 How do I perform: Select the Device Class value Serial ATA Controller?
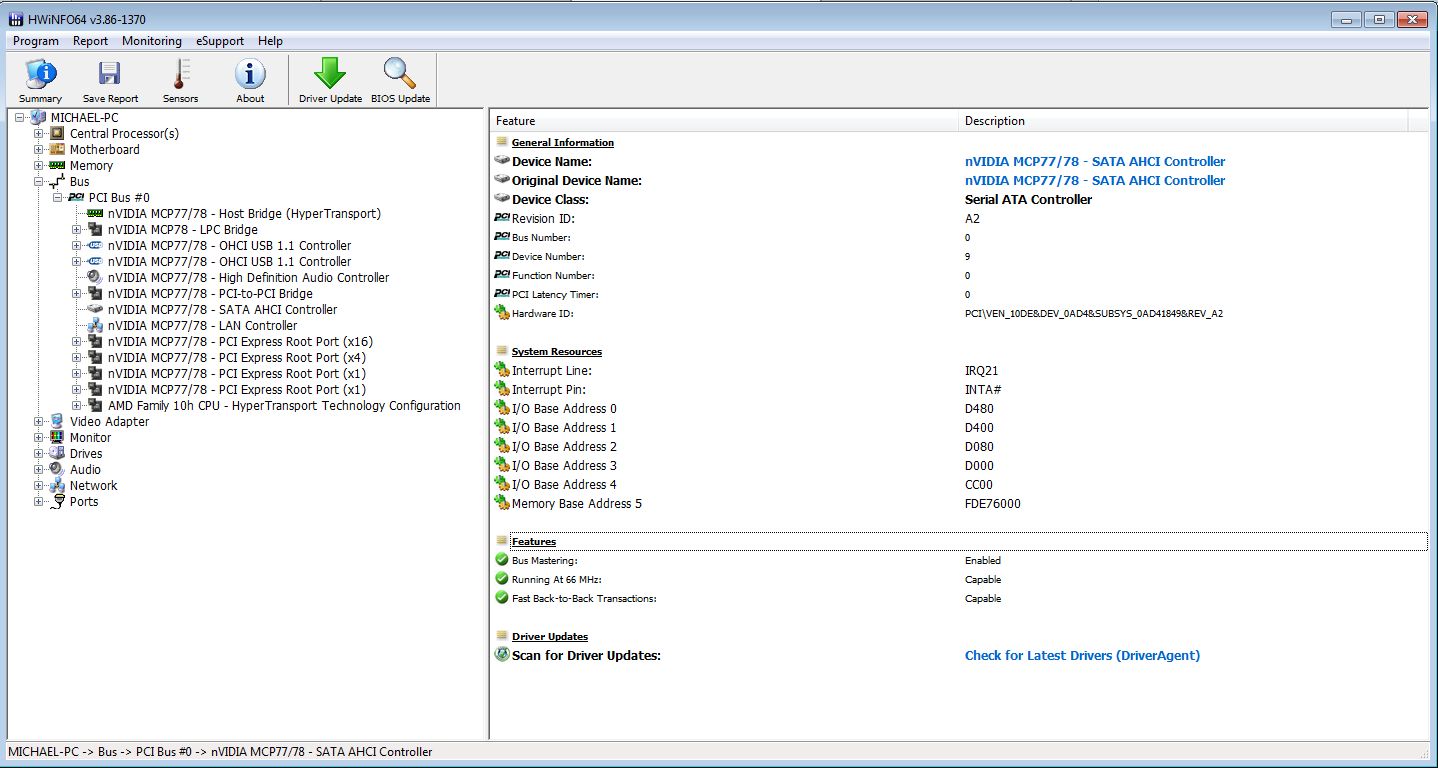point(1028,199)
